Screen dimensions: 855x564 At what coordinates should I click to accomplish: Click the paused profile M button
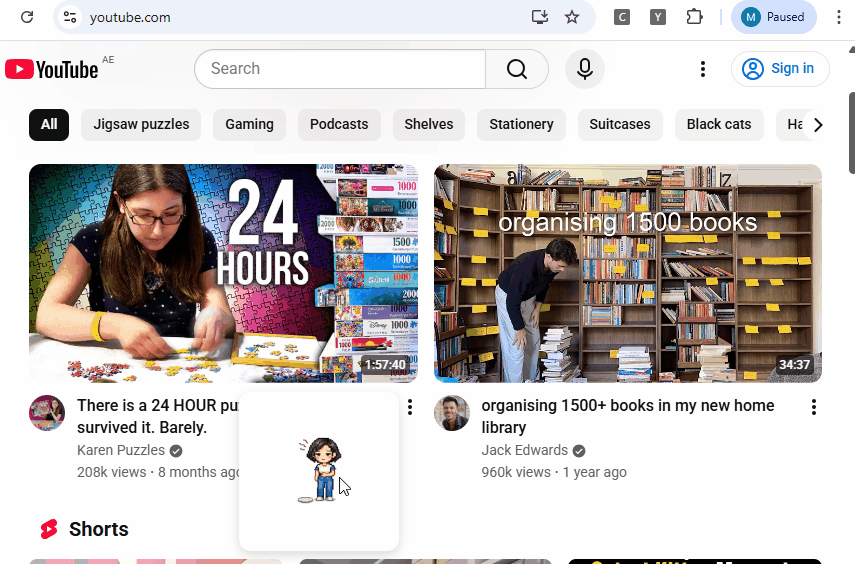(773, 17)
